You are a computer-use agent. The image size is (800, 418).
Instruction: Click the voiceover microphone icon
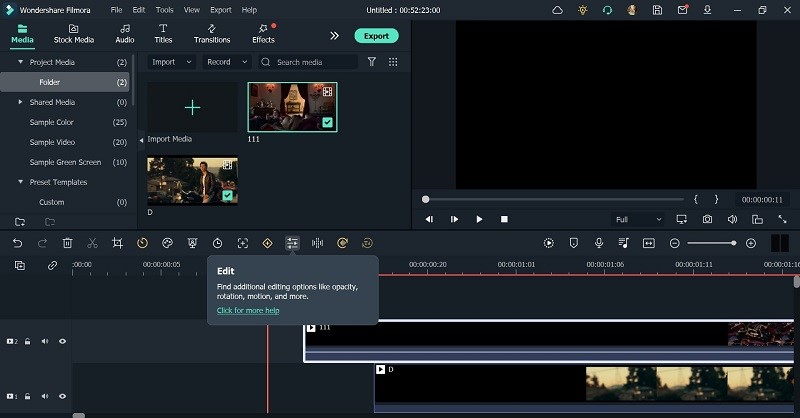(x=598, y=243)
